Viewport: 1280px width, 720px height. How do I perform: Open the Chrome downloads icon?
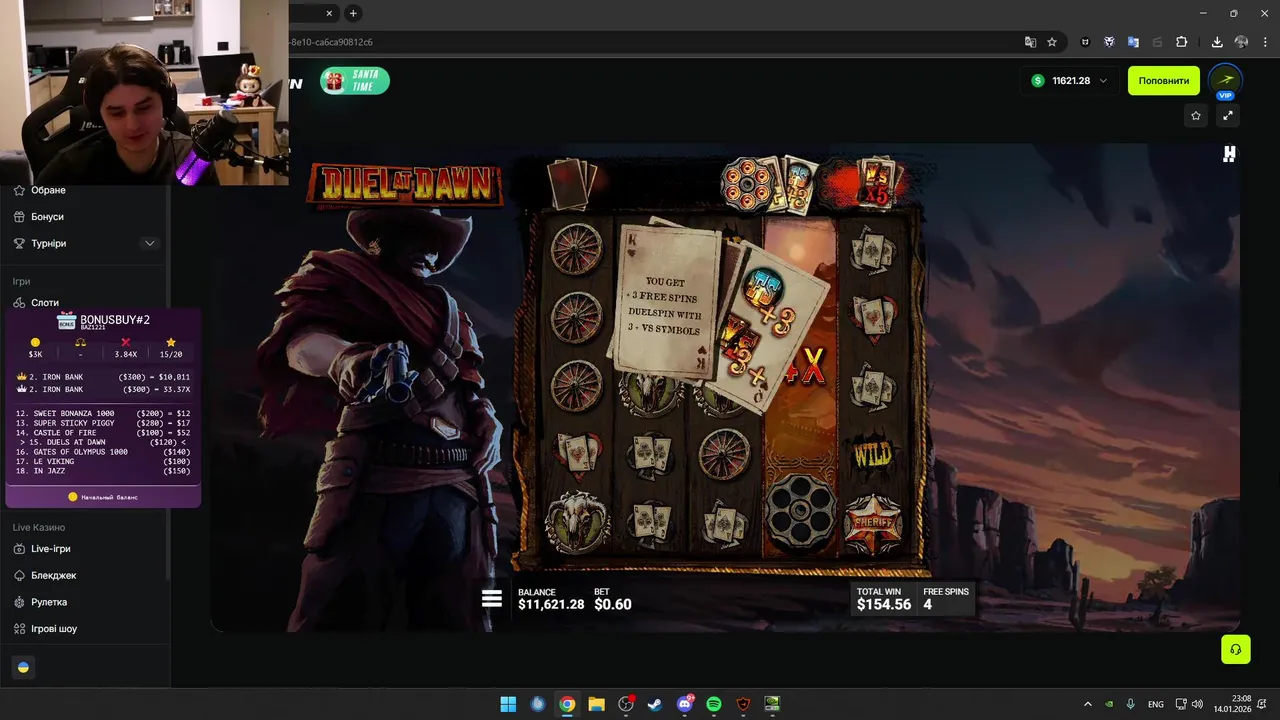click(1217, 42)
